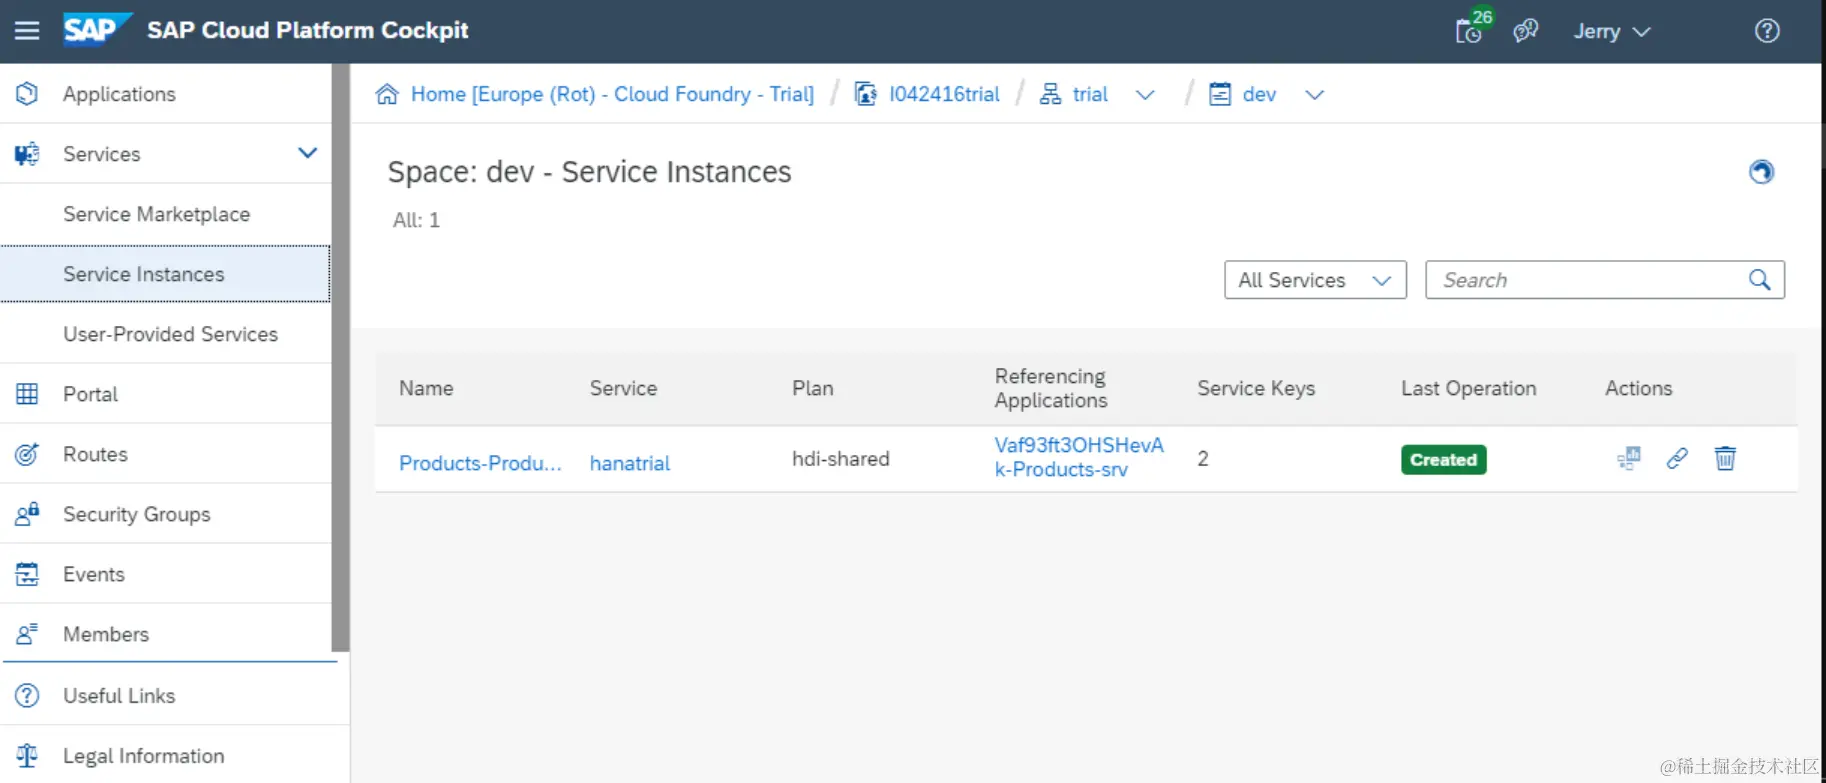The image size is (1826, 783).
Task: Click the Plan column header
Action: click(812, 388)
